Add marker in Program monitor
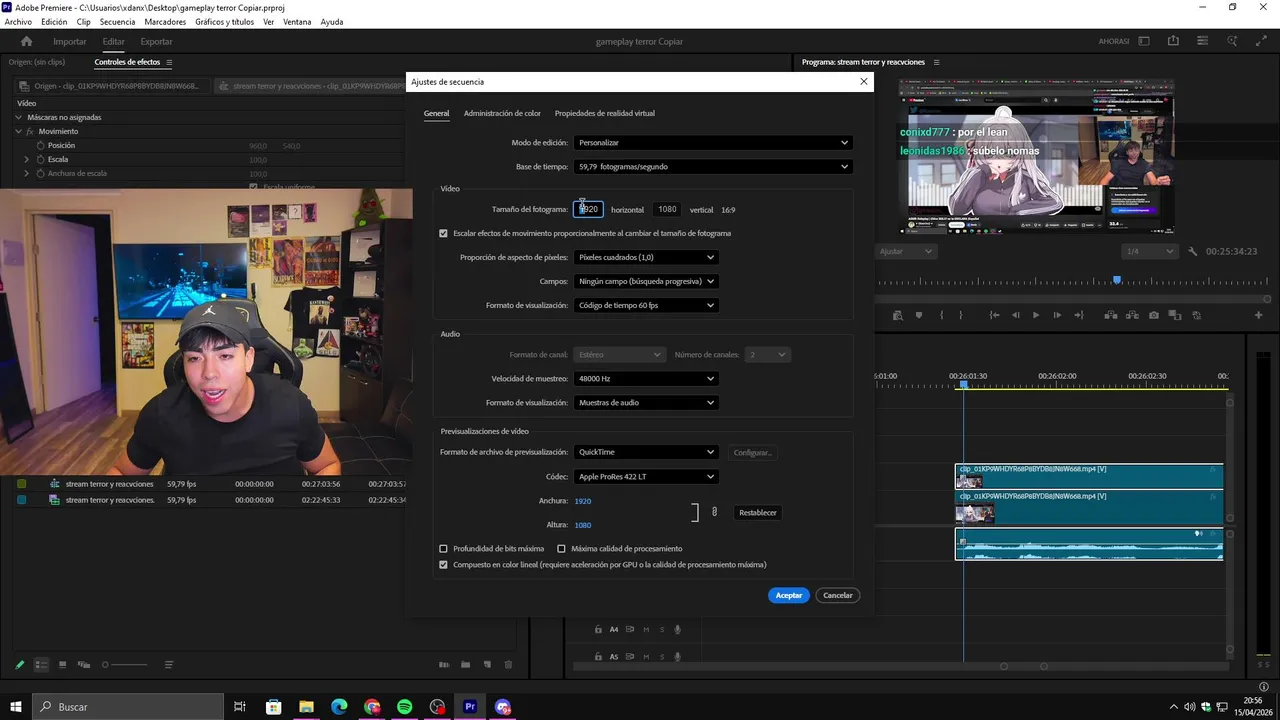Viewport: 1280px width, 720px height. 919,315
